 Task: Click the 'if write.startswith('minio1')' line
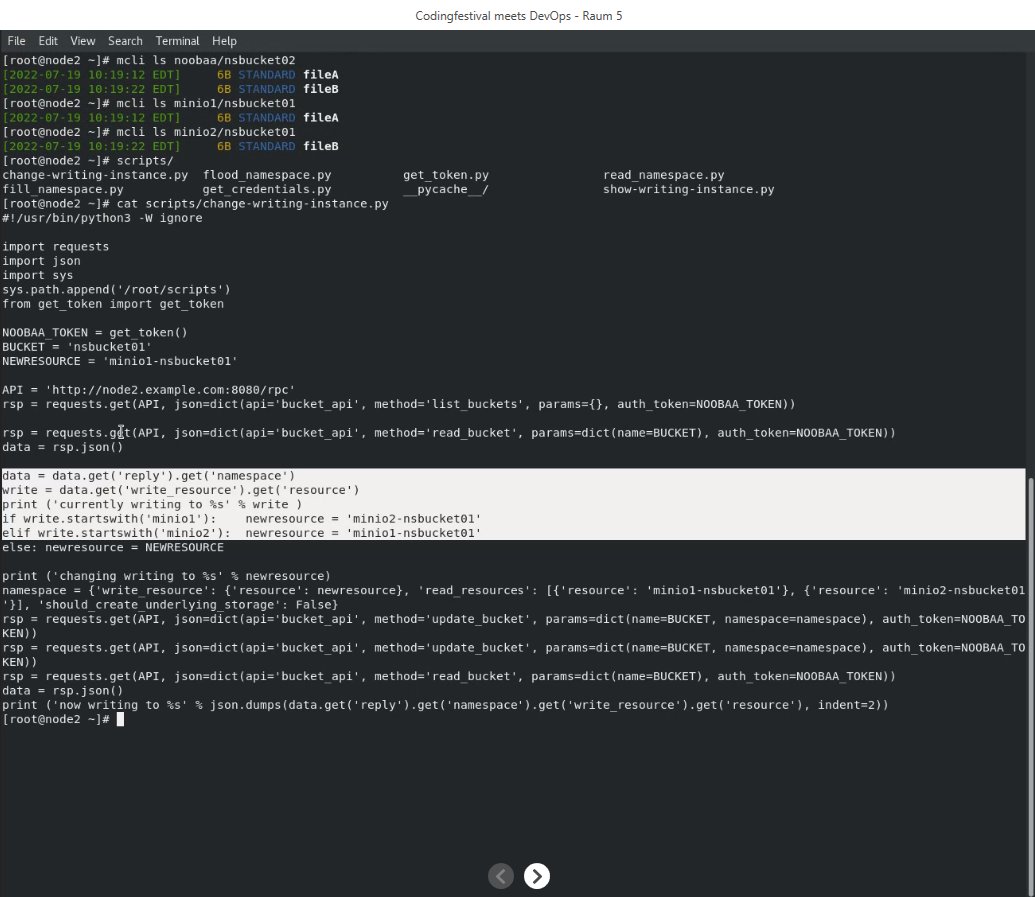tap(242, 519)
